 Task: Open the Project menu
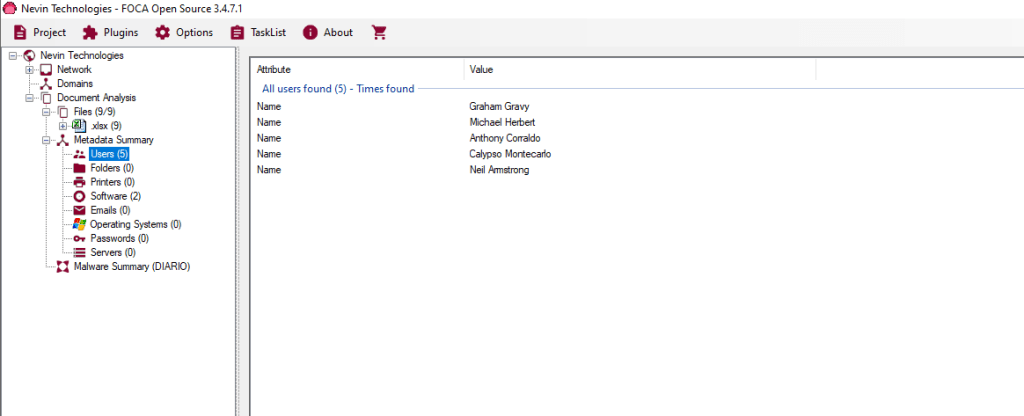pyautogui.click(x=40, y=32)
